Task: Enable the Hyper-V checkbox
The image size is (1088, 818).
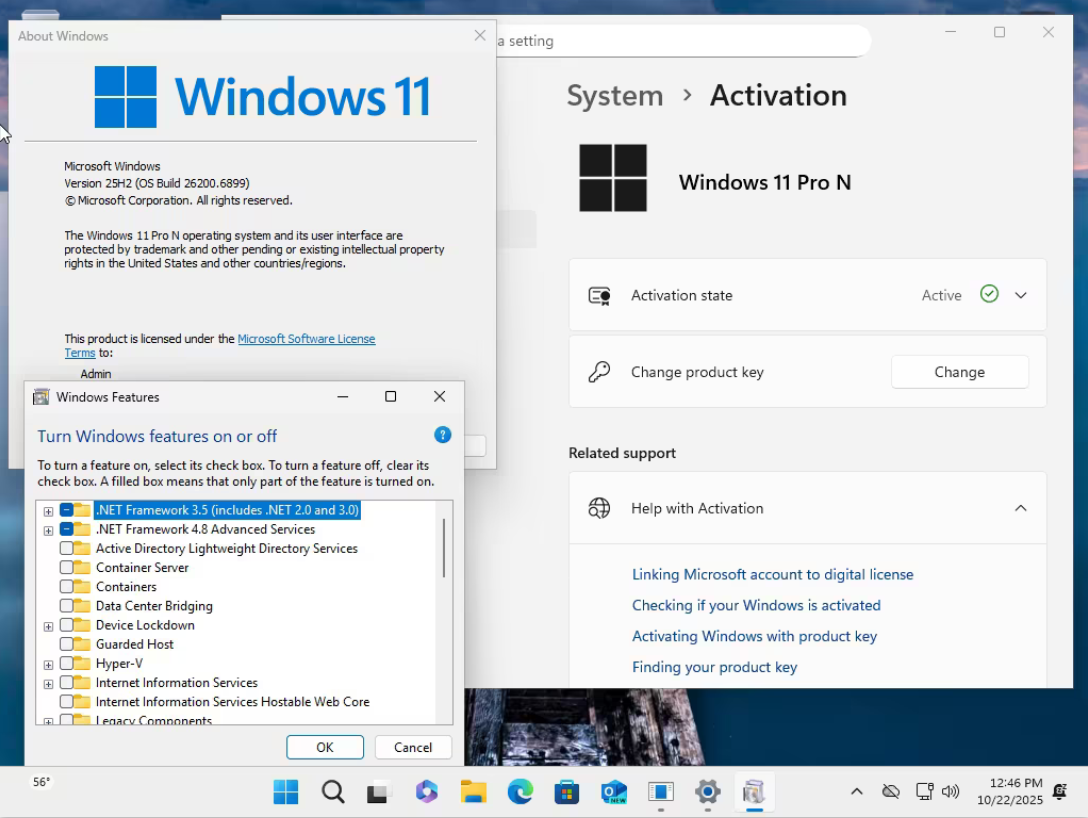Action: click(x=67, y=663)
